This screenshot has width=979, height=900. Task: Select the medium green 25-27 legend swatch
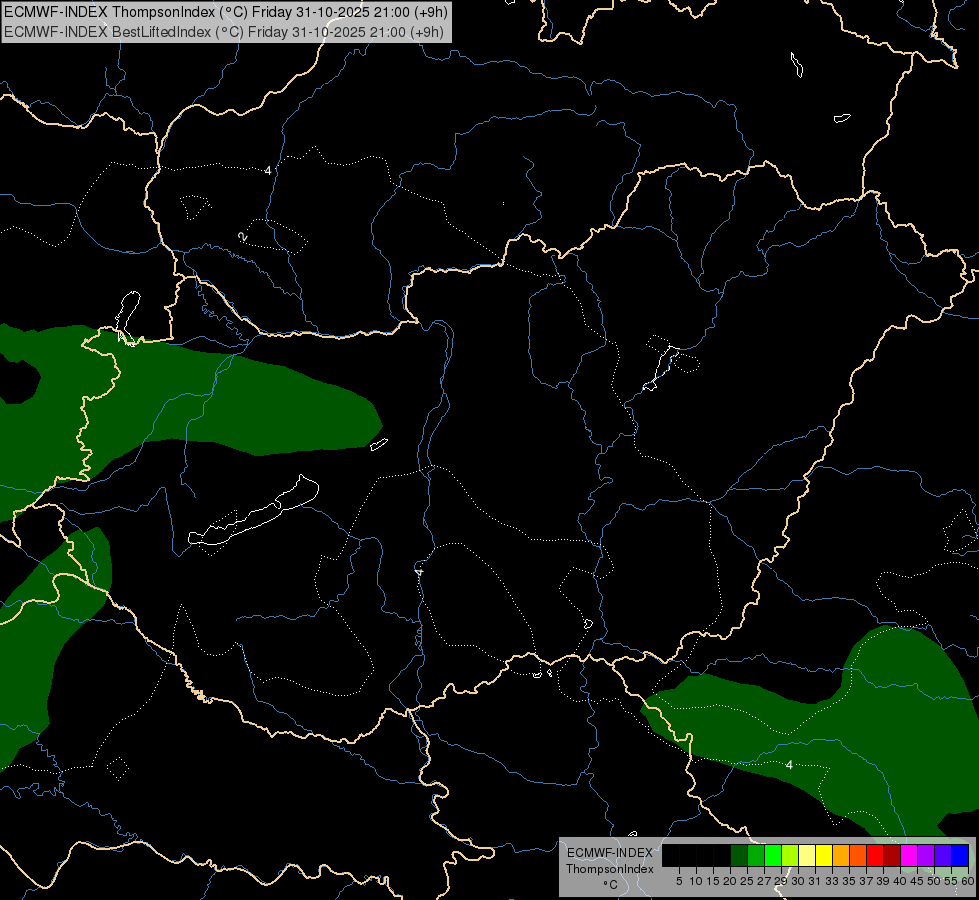click(756, 855)
